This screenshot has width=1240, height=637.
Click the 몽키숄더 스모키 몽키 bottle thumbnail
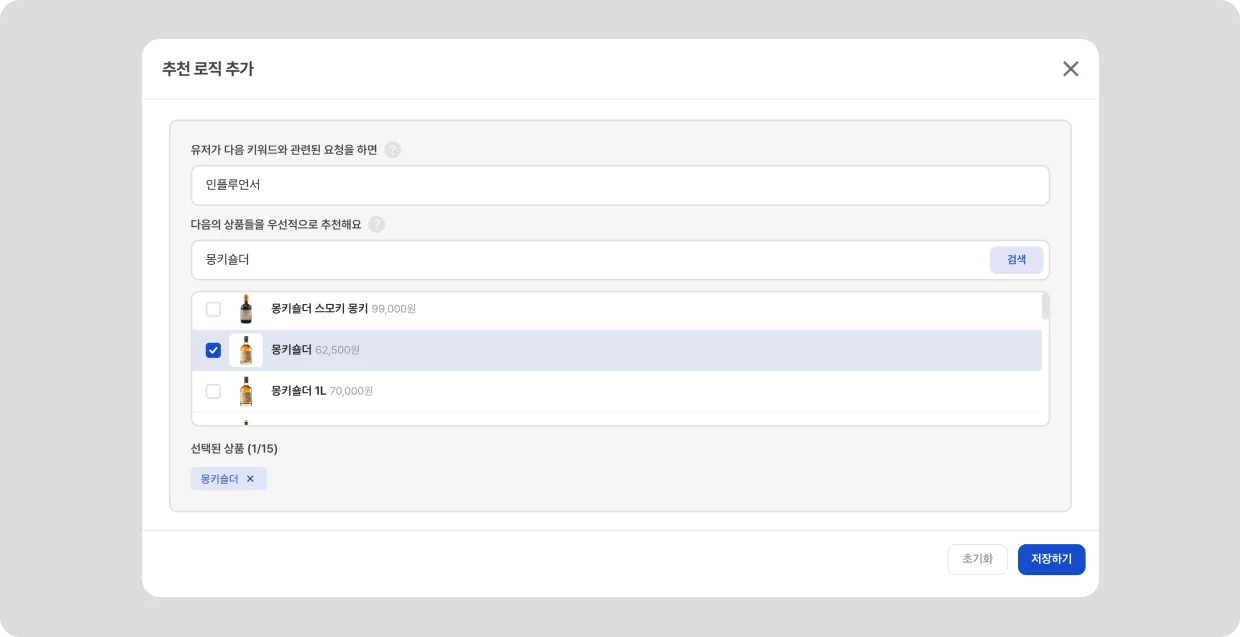pos(246,309)
